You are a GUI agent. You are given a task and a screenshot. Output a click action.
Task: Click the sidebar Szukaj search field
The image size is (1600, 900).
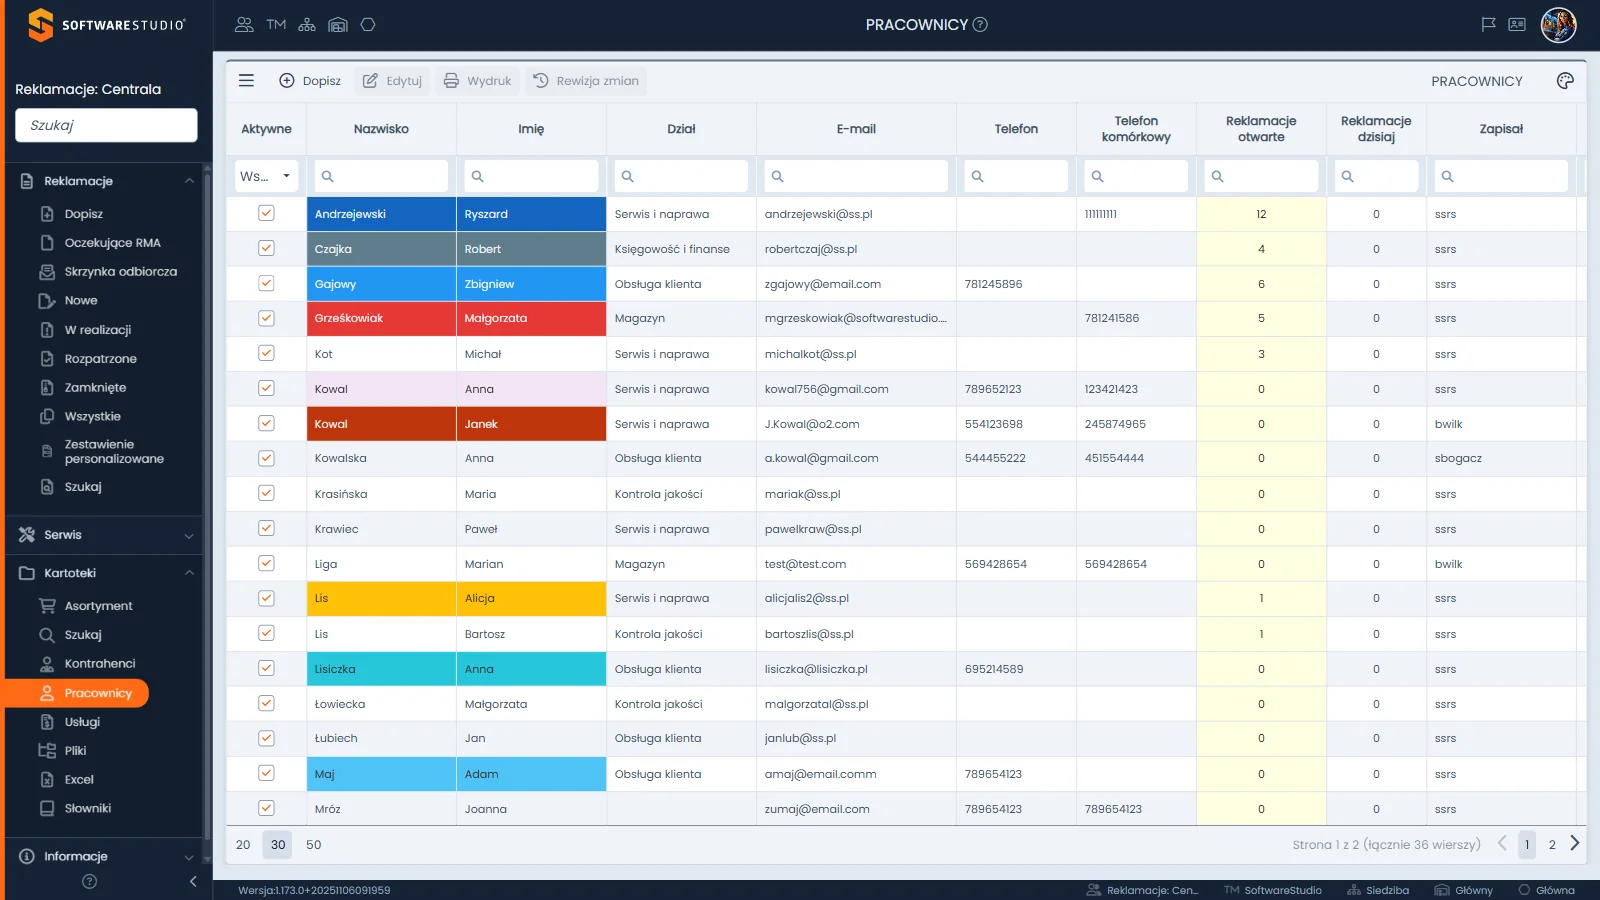pyautogui.click(x=106, y=125)
